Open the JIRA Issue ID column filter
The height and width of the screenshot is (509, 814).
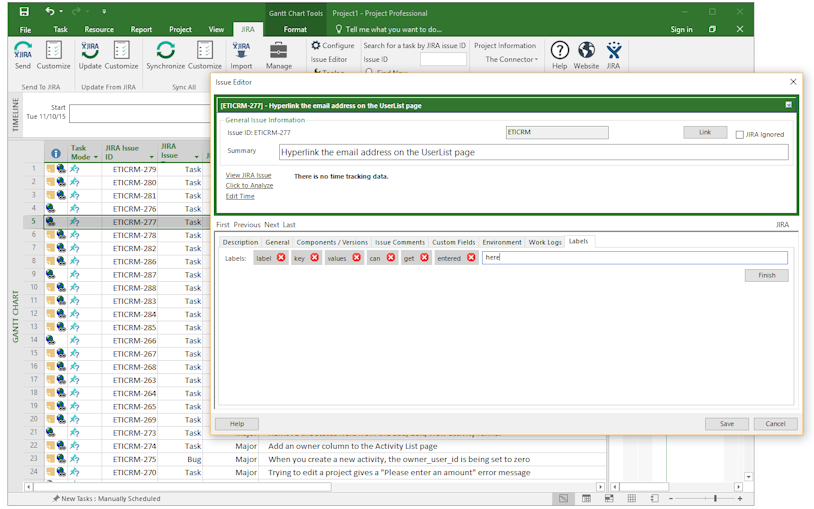[x=152, y=157]
